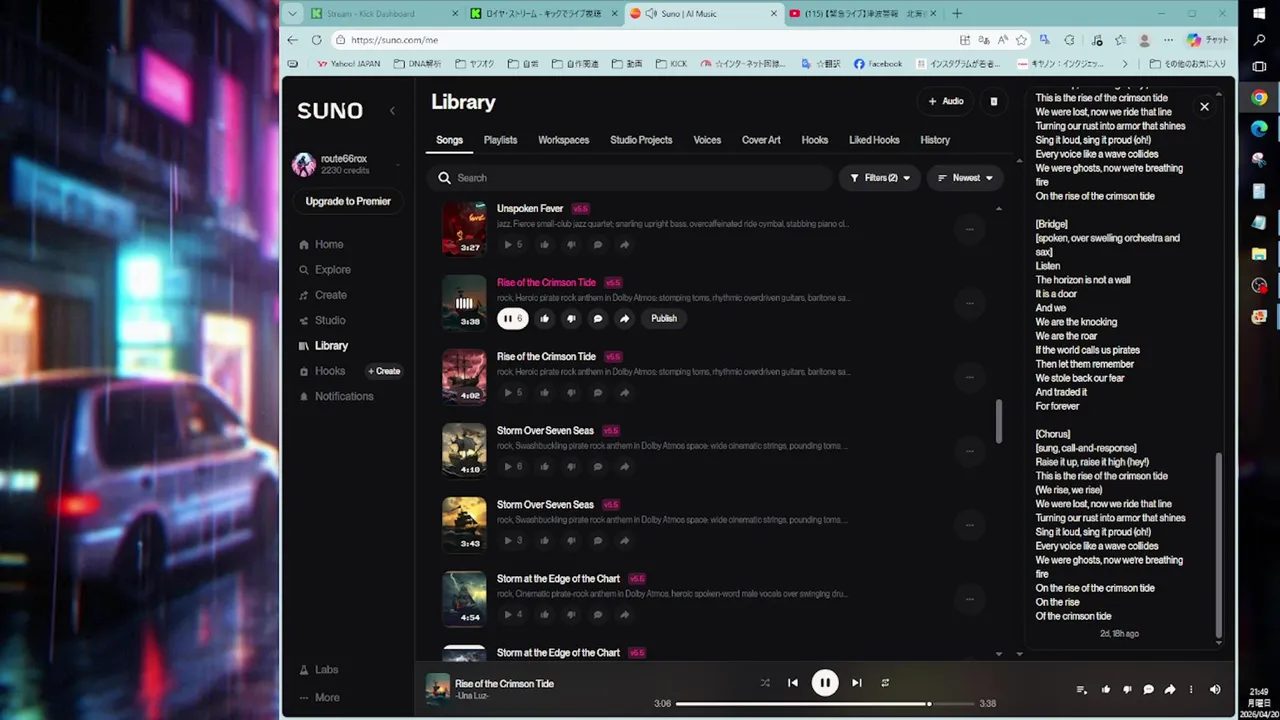Refresh the browser page
Screen dimensions: 1280x720
[316, 40]
